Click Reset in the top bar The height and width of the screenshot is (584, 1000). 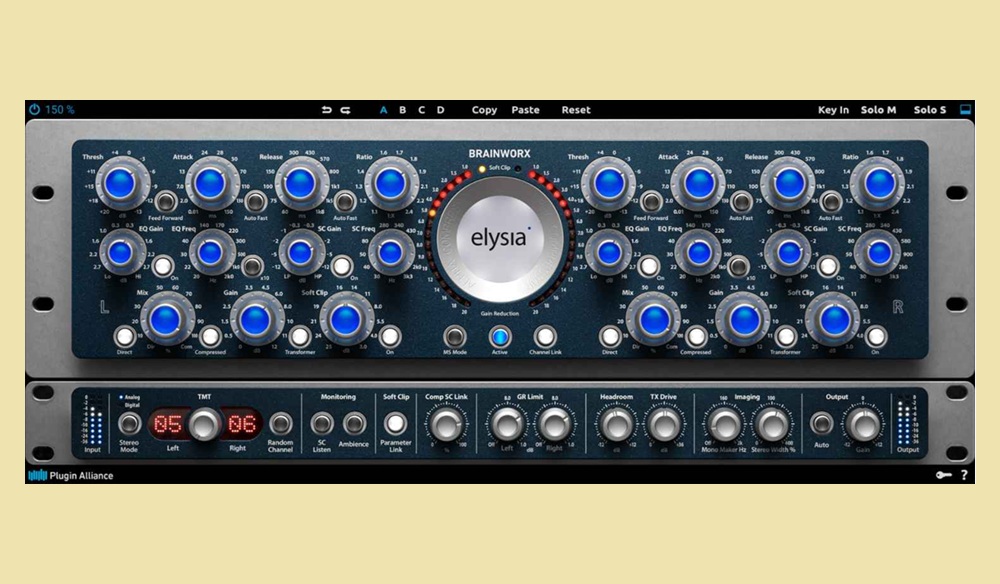pos(576,110)
